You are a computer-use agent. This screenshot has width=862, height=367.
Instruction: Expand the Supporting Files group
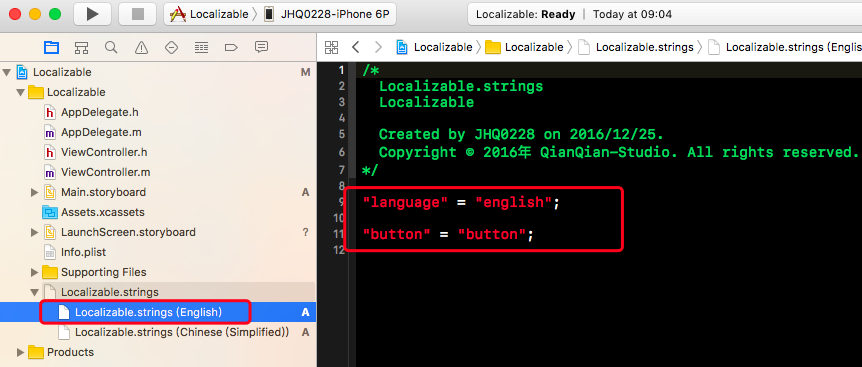35,273
